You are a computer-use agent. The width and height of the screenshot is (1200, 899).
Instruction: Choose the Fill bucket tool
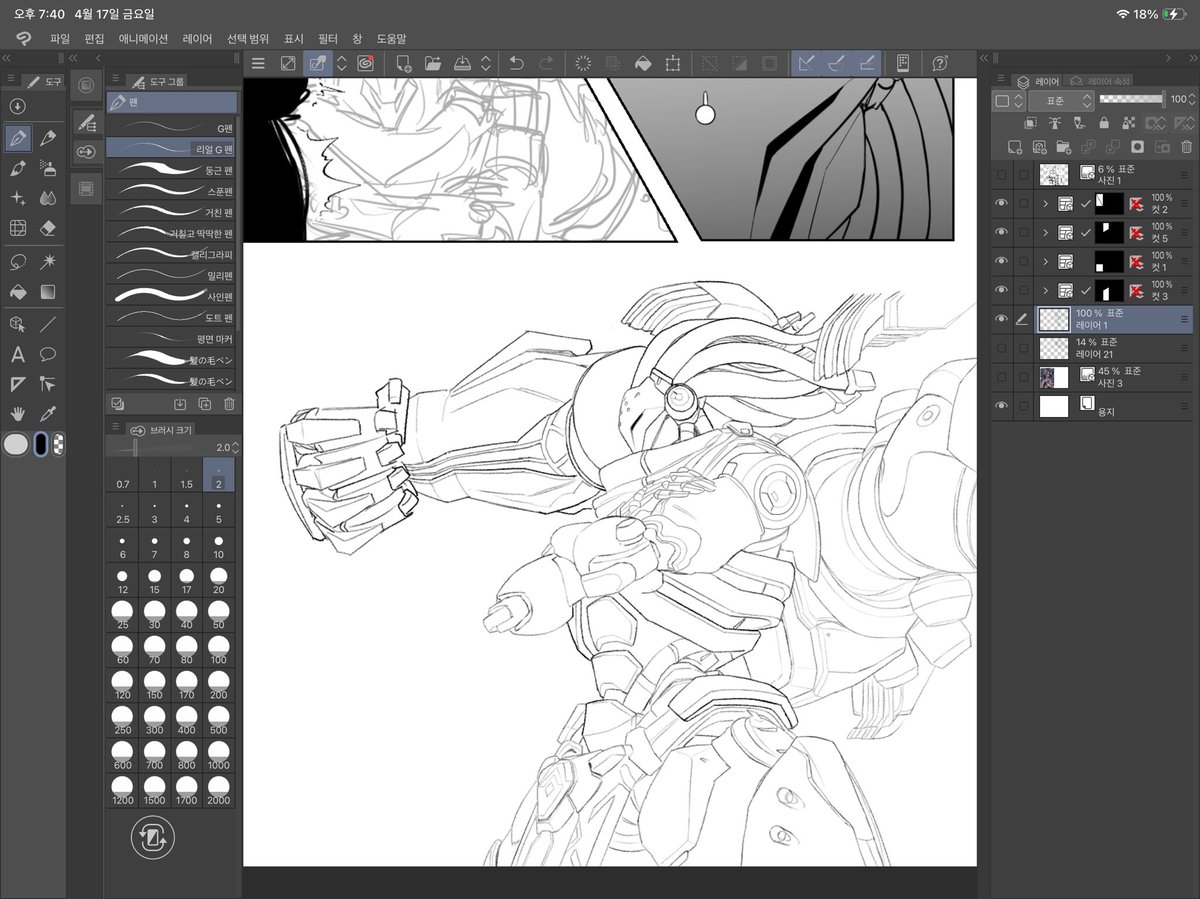click(17, 292)
